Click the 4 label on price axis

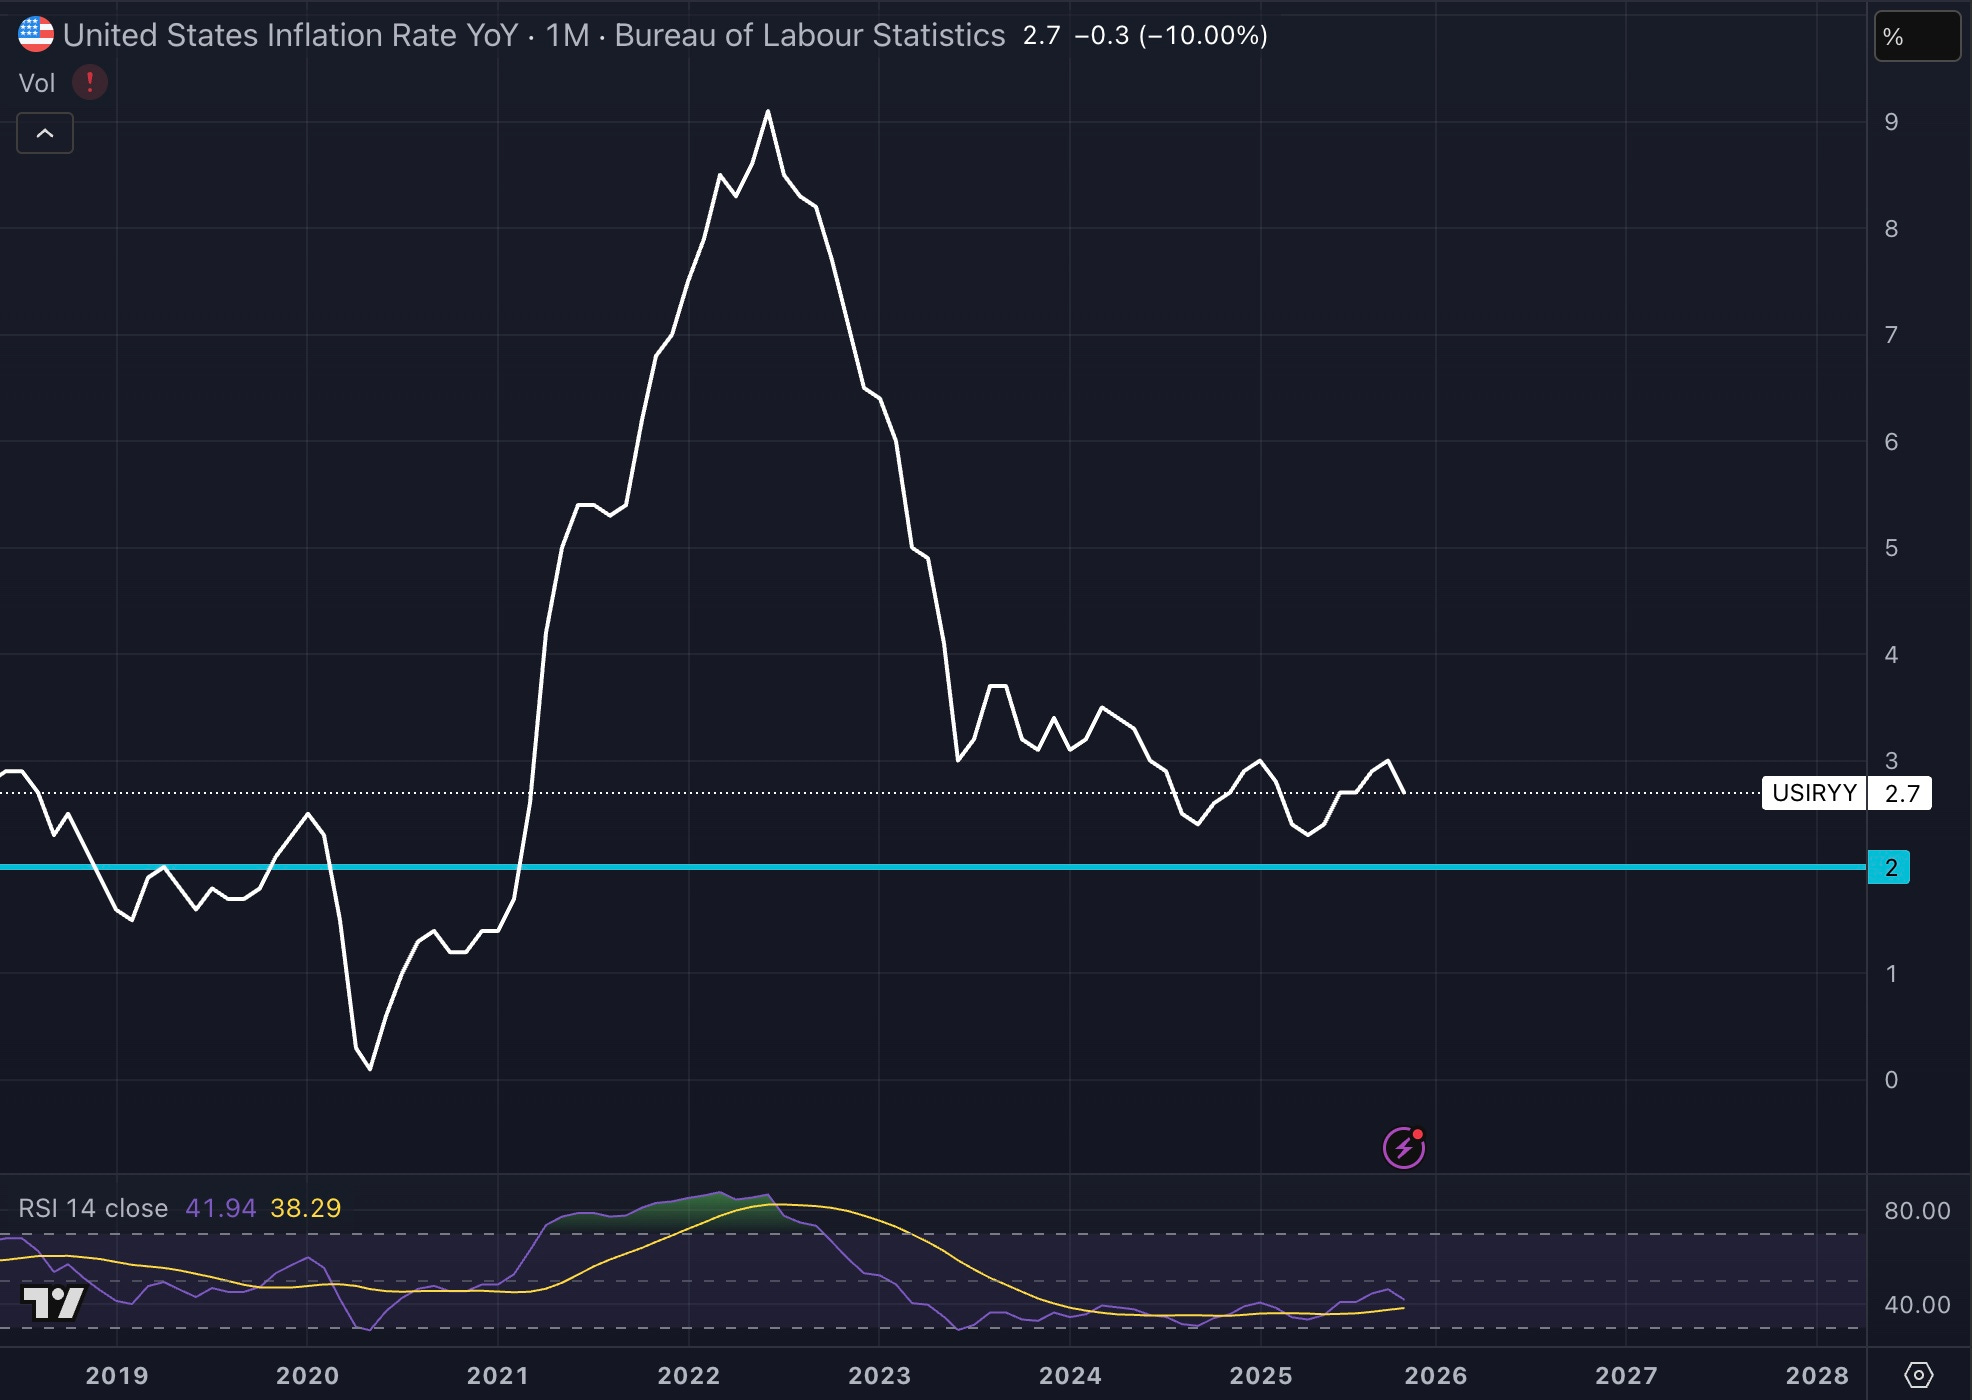(x=1891, y=655)
